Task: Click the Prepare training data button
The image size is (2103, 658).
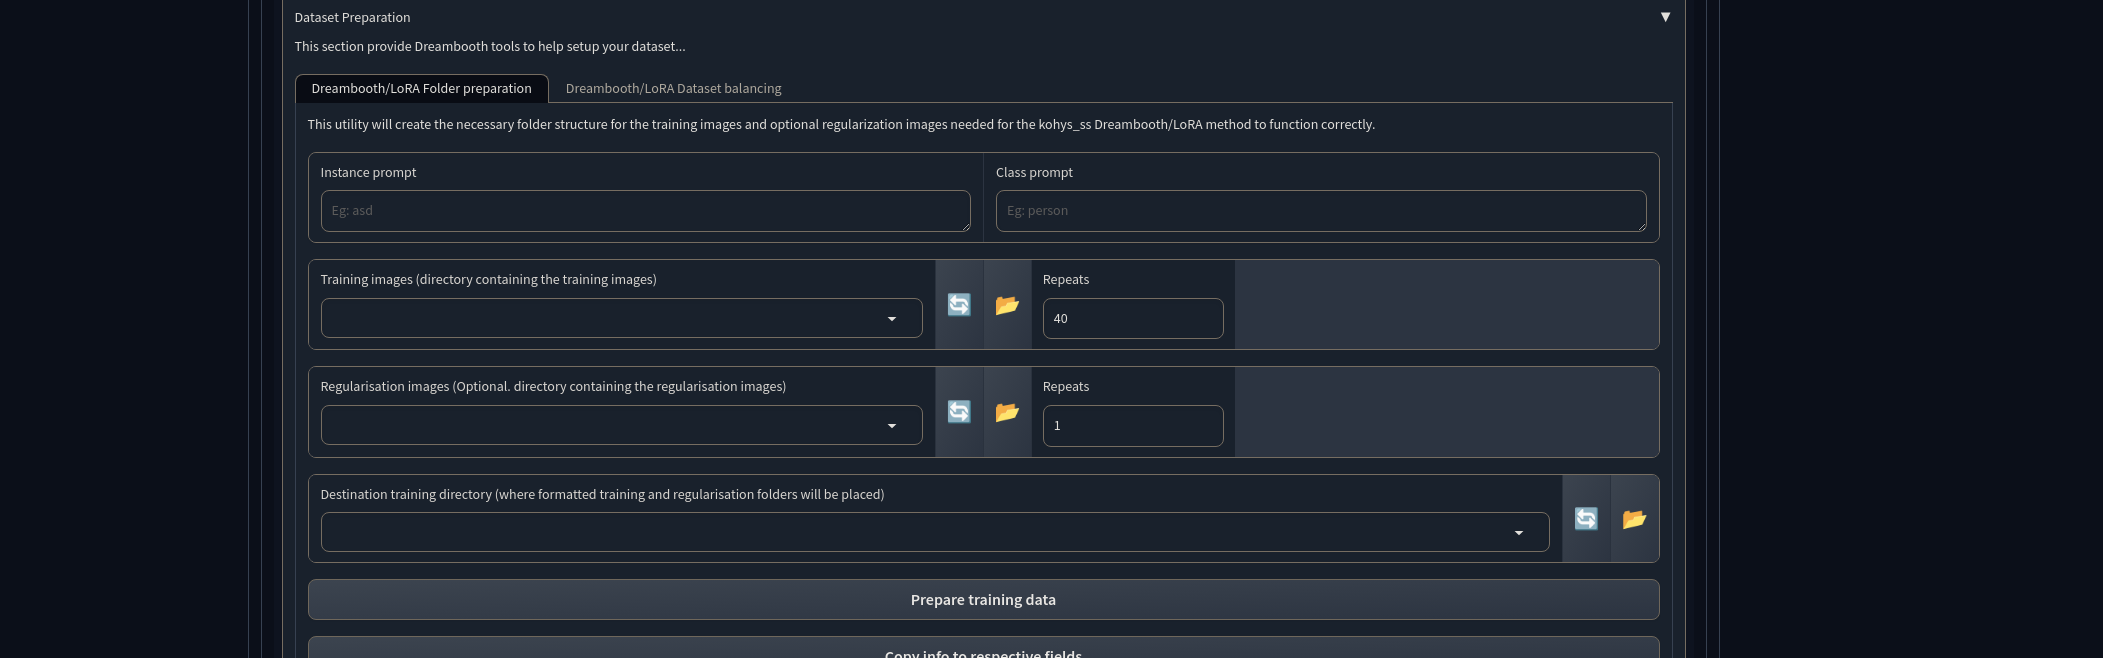Action: [983, 600]
